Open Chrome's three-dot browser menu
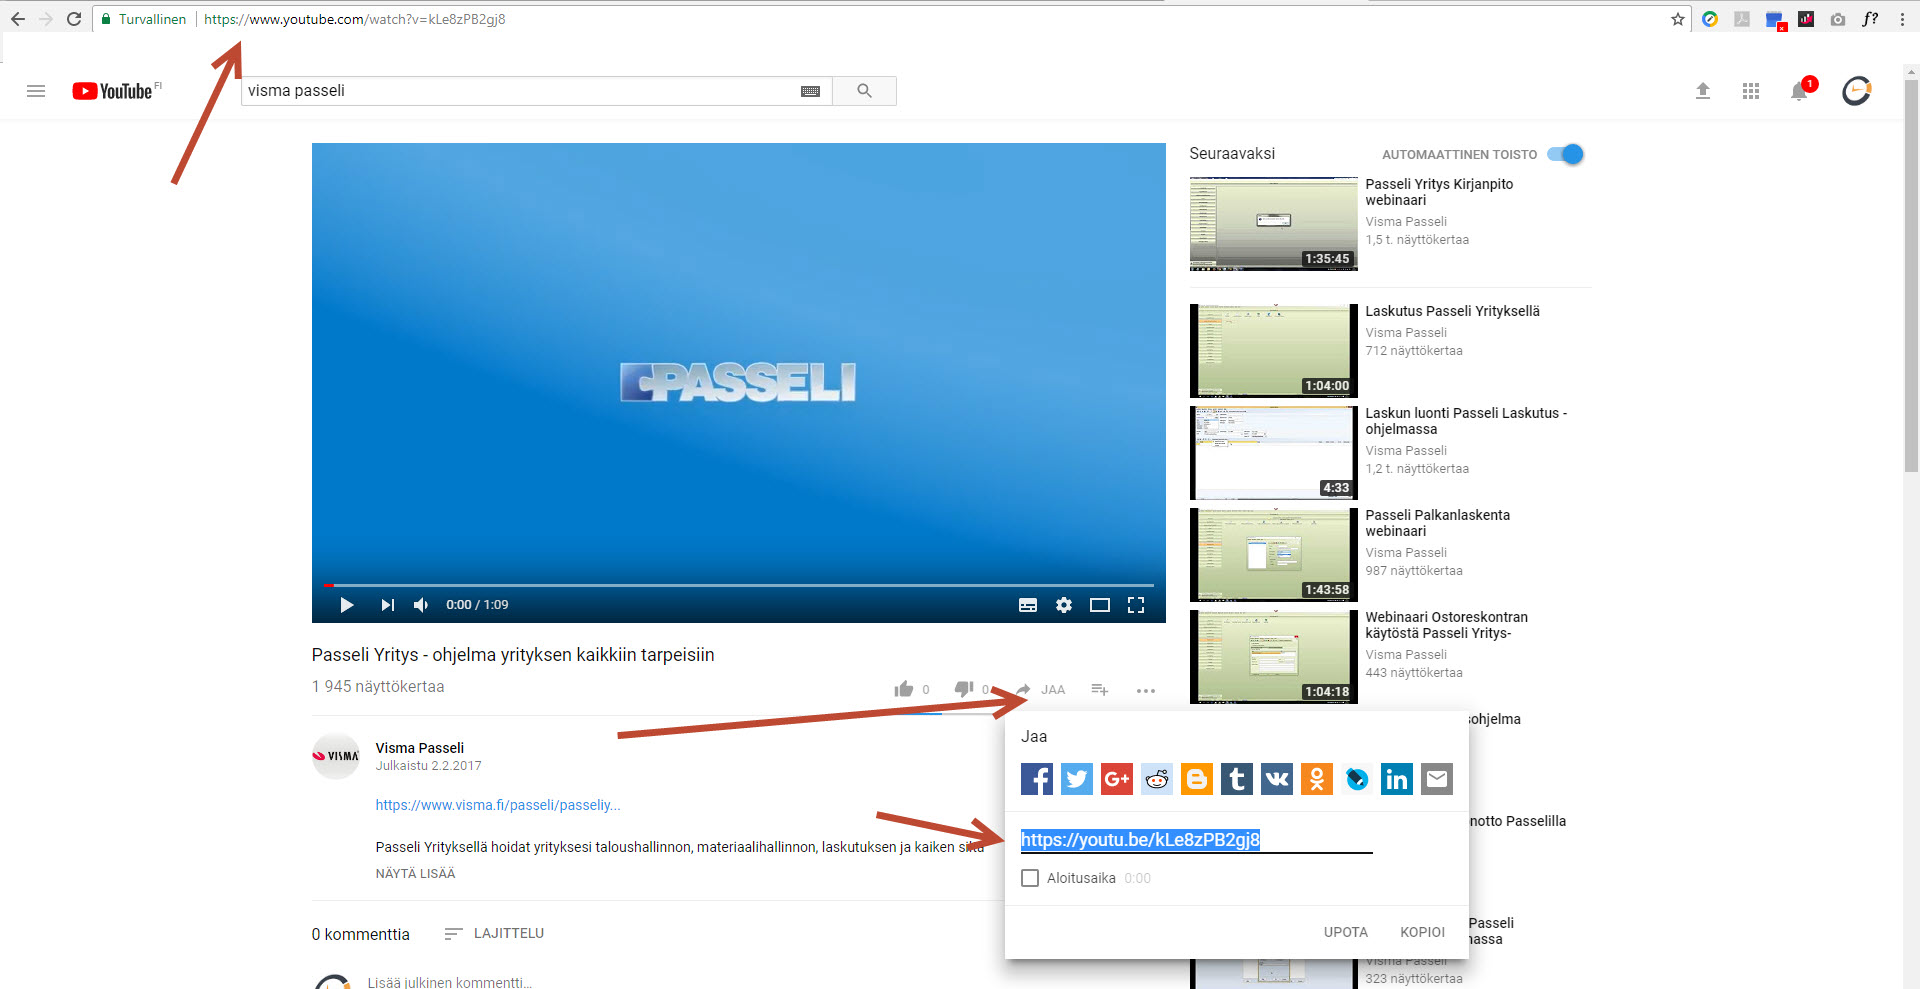1920x989 pixels. tap(1902, 19)
